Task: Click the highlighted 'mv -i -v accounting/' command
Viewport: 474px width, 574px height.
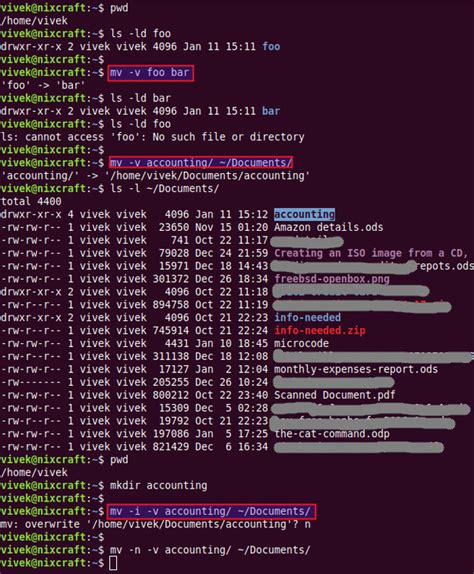Action: (x=212, y=511)
